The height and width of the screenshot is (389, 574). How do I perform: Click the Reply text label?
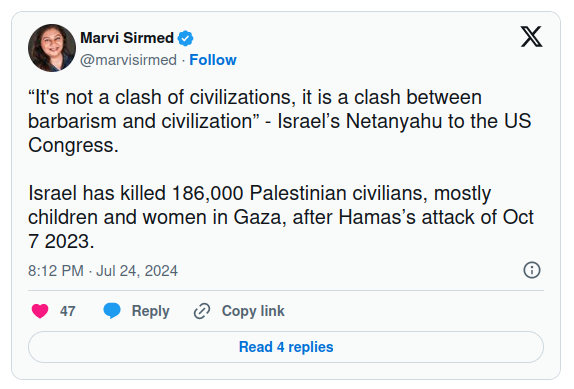click(150, 311)
